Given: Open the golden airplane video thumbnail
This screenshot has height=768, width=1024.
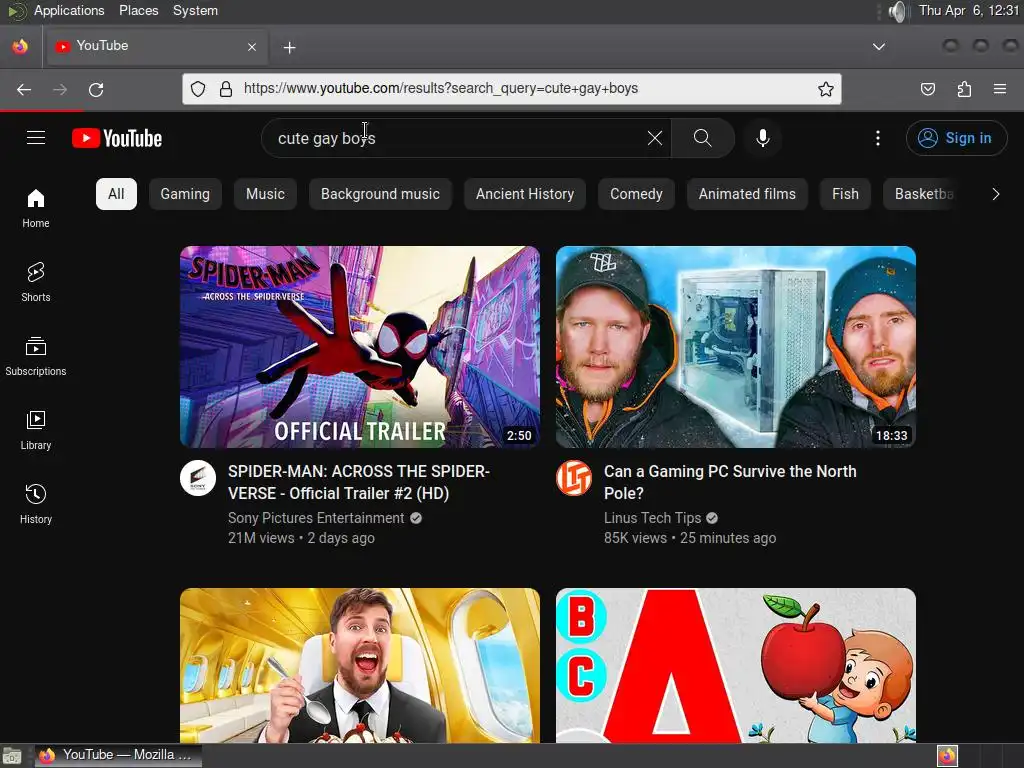Looking at the screenshot, I should point(360,665).
